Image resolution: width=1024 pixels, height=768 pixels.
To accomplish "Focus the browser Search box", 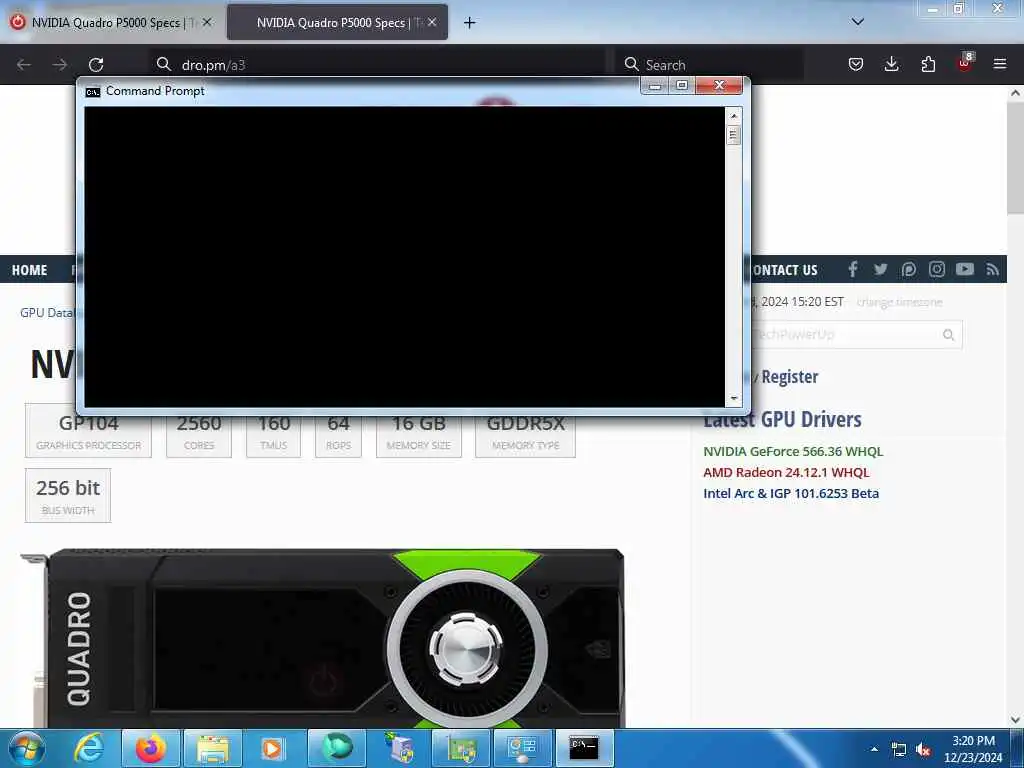I will (x=709, y=65).
